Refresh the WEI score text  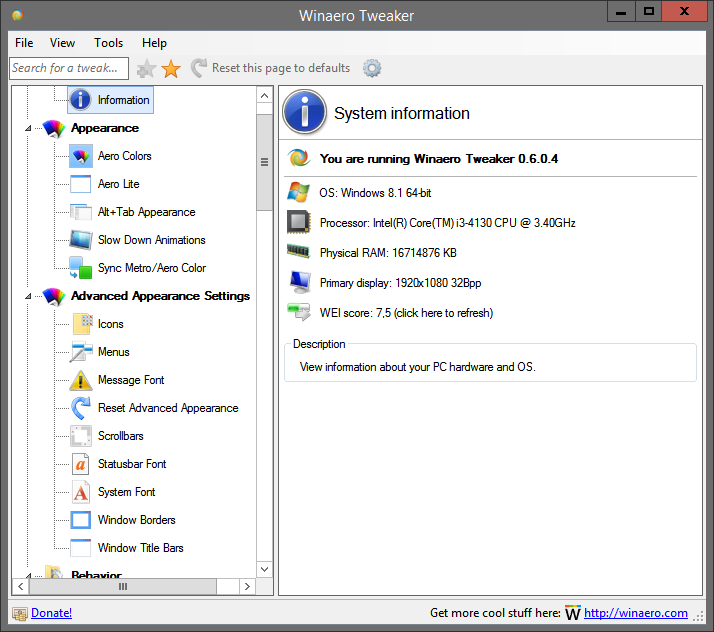(x=406, y=313)
